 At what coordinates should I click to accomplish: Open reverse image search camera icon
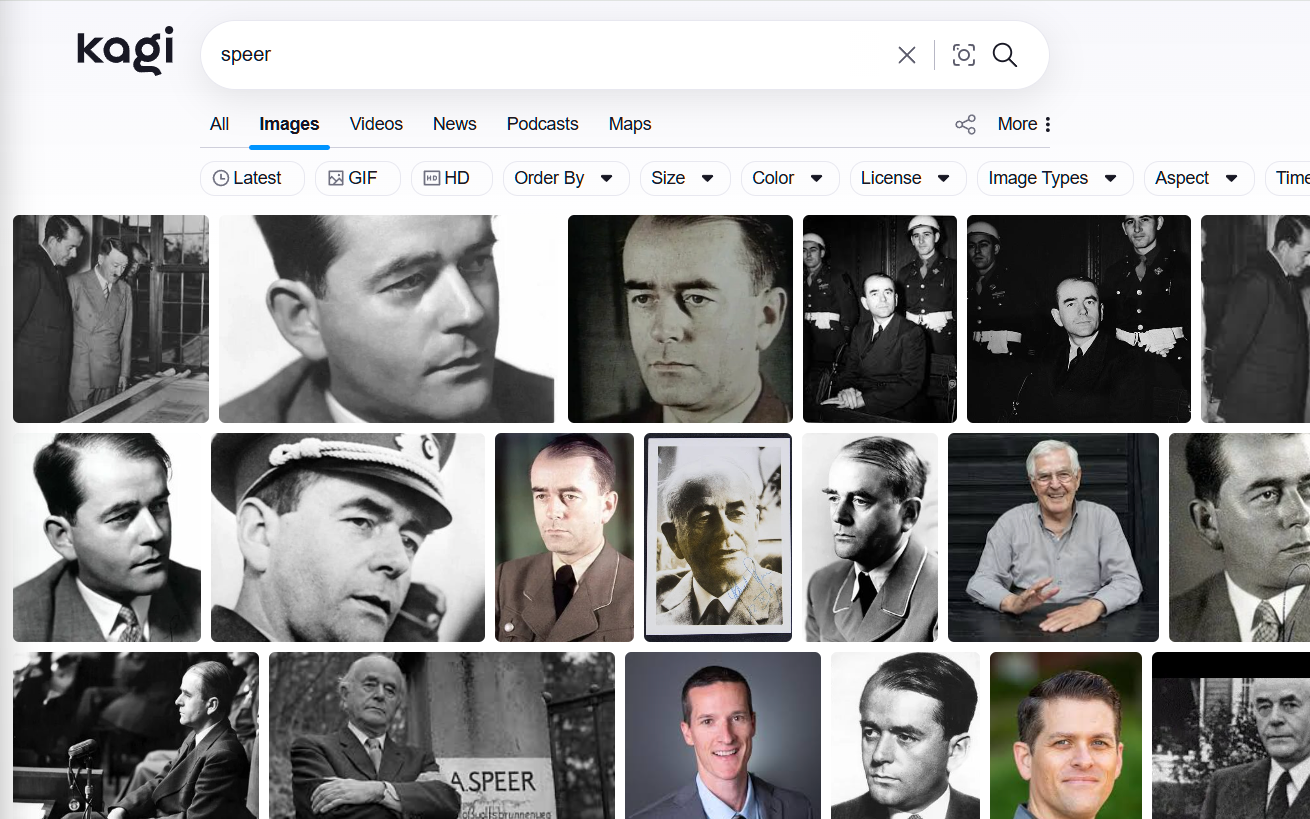(x=963, y=55)
